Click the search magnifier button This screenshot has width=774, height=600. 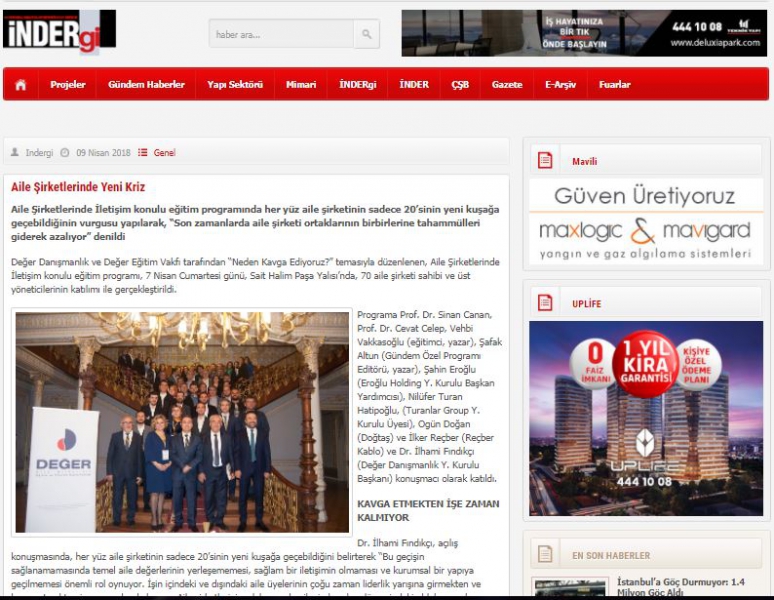coord(367,34)
